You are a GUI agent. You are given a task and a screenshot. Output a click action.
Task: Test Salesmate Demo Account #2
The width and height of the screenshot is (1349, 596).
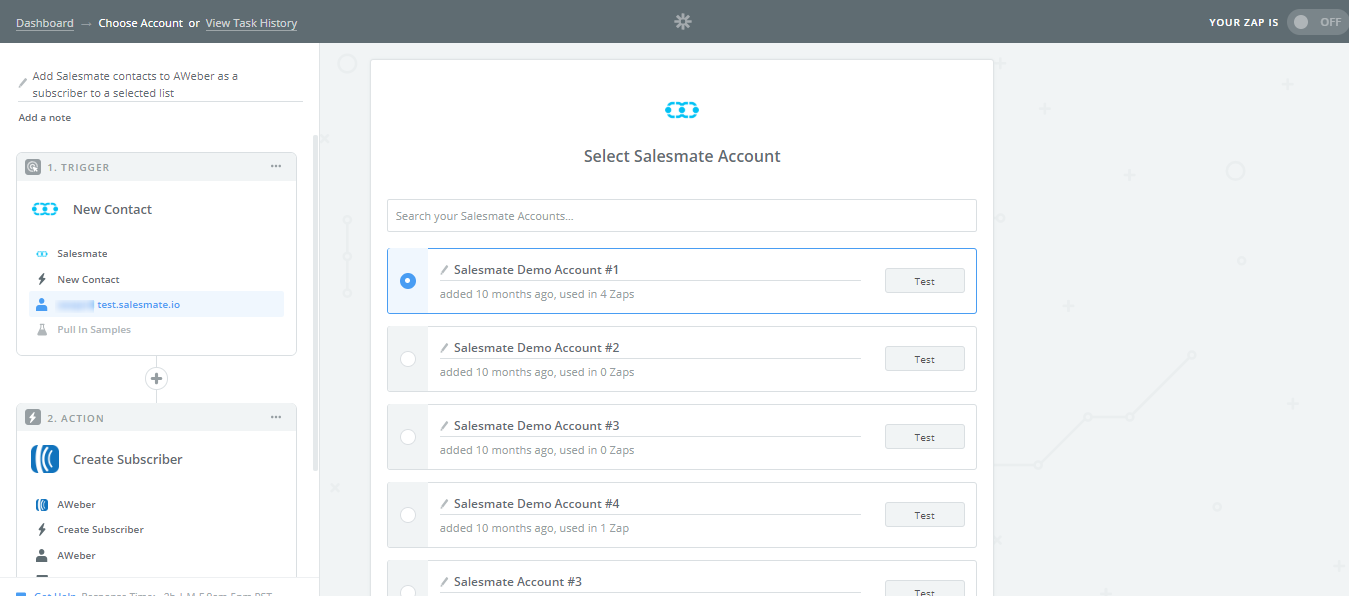click(x=925, y=359)
